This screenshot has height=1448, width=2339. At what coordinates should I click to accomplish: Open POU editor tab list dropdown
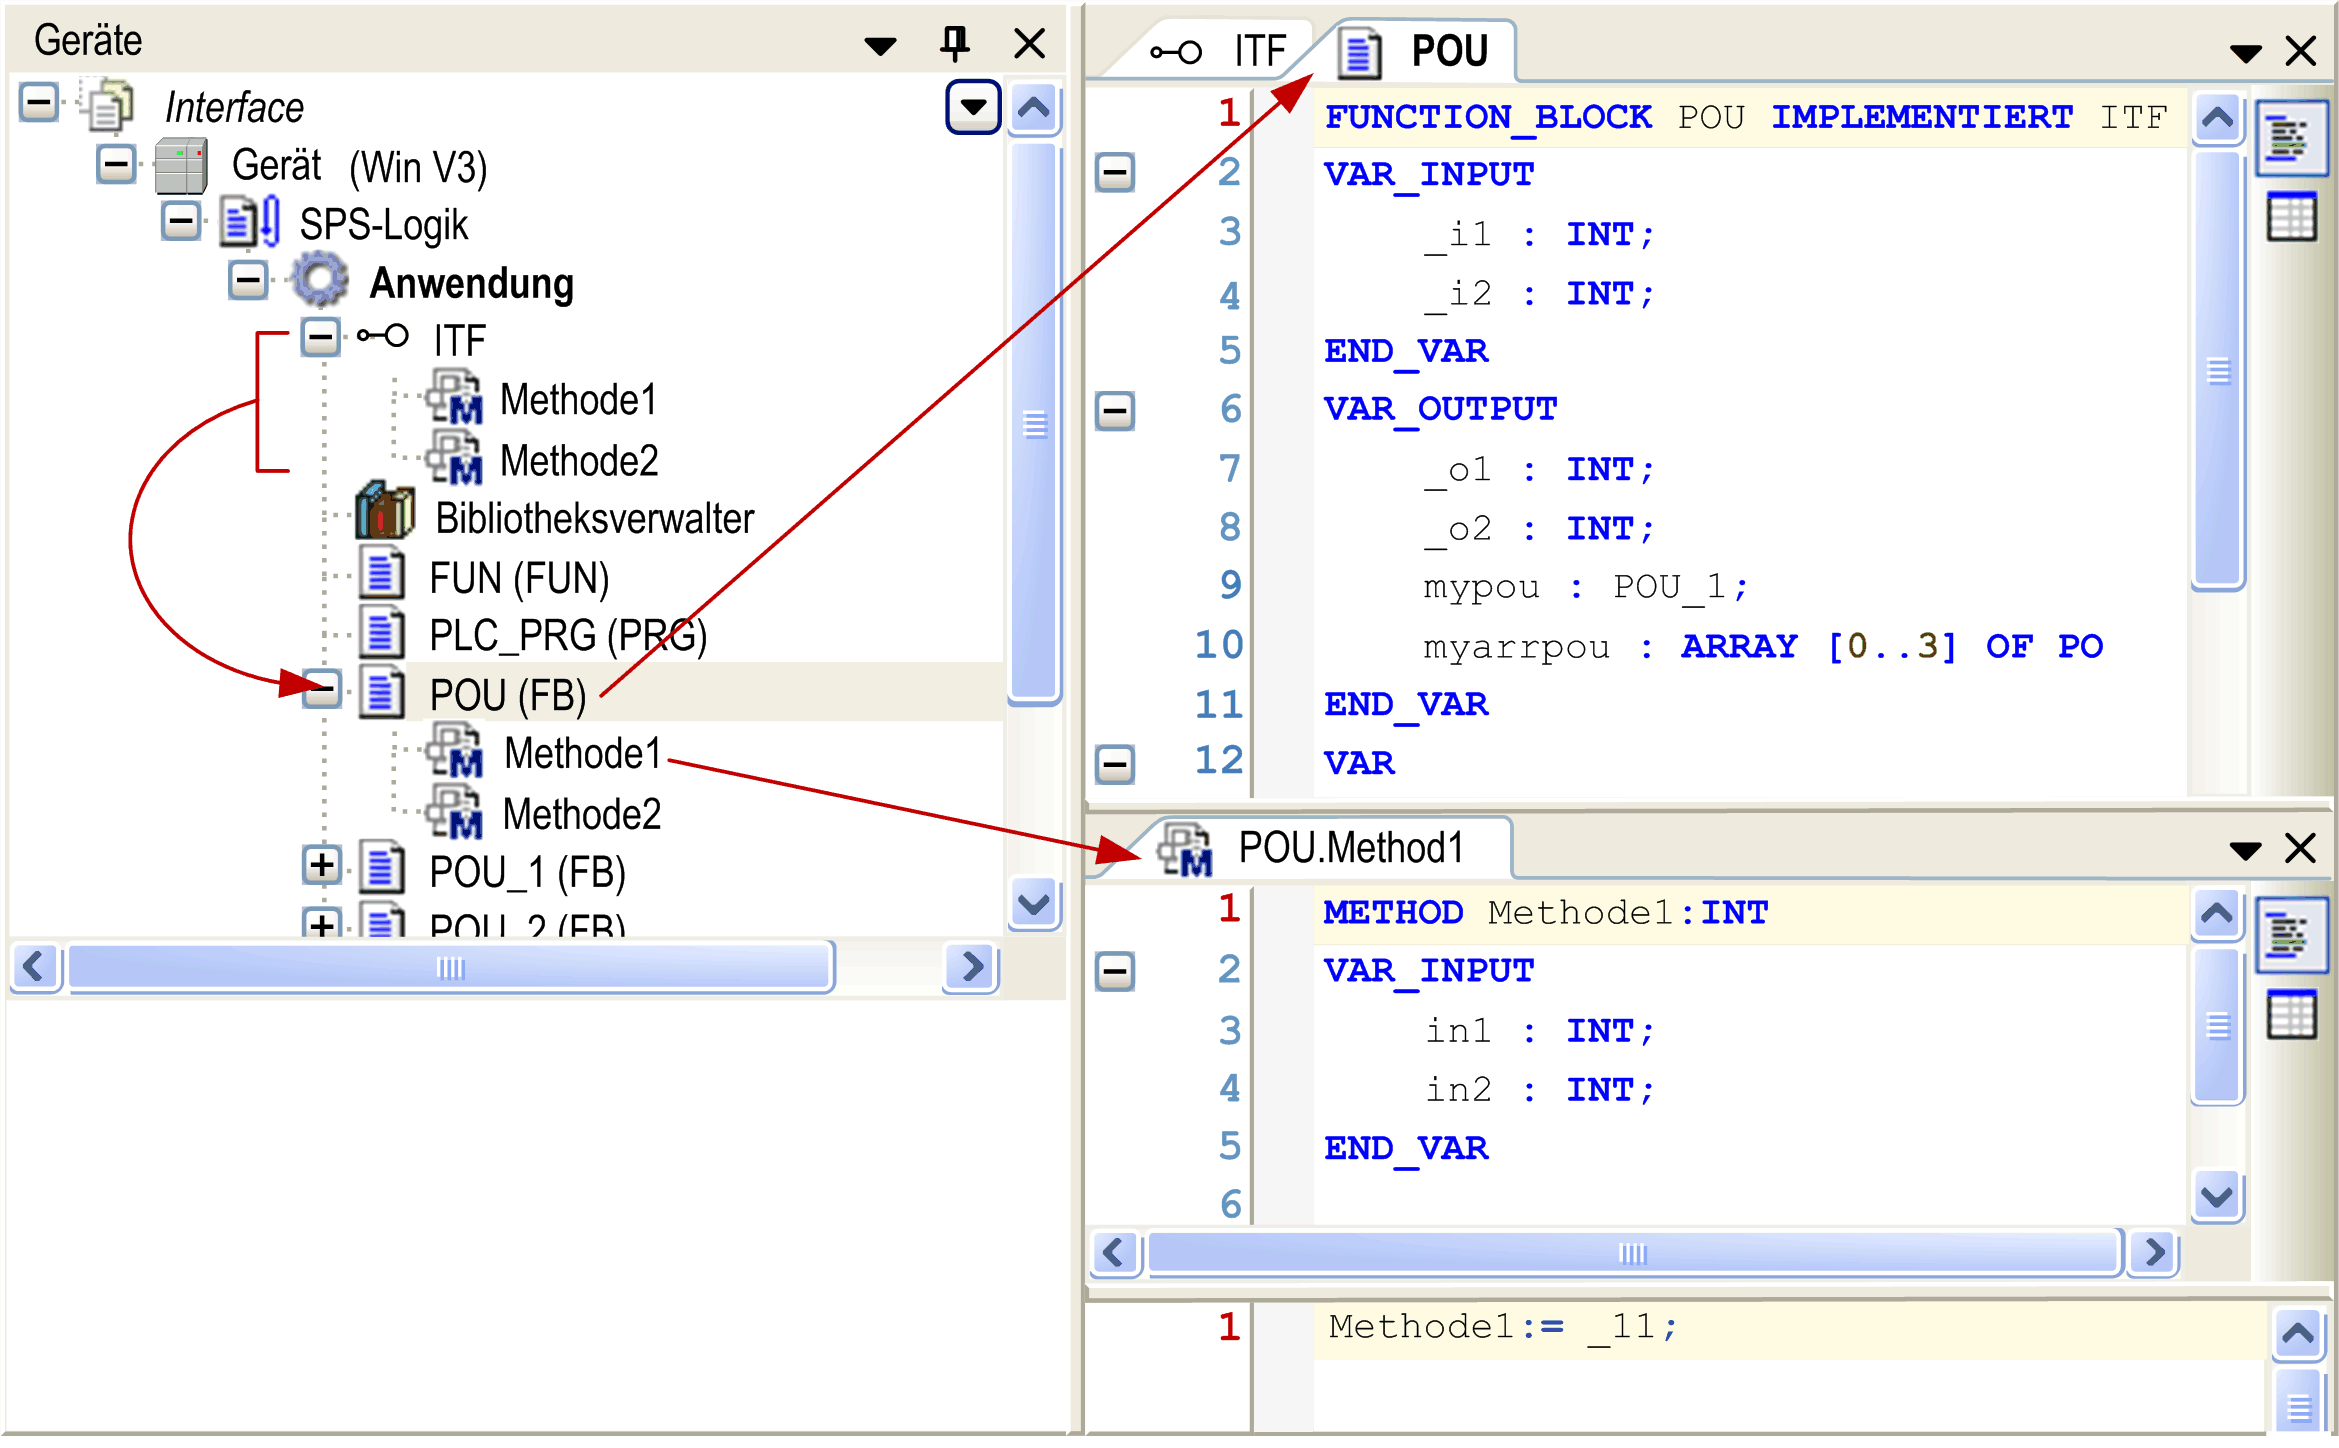click(x=2246, y=53)
